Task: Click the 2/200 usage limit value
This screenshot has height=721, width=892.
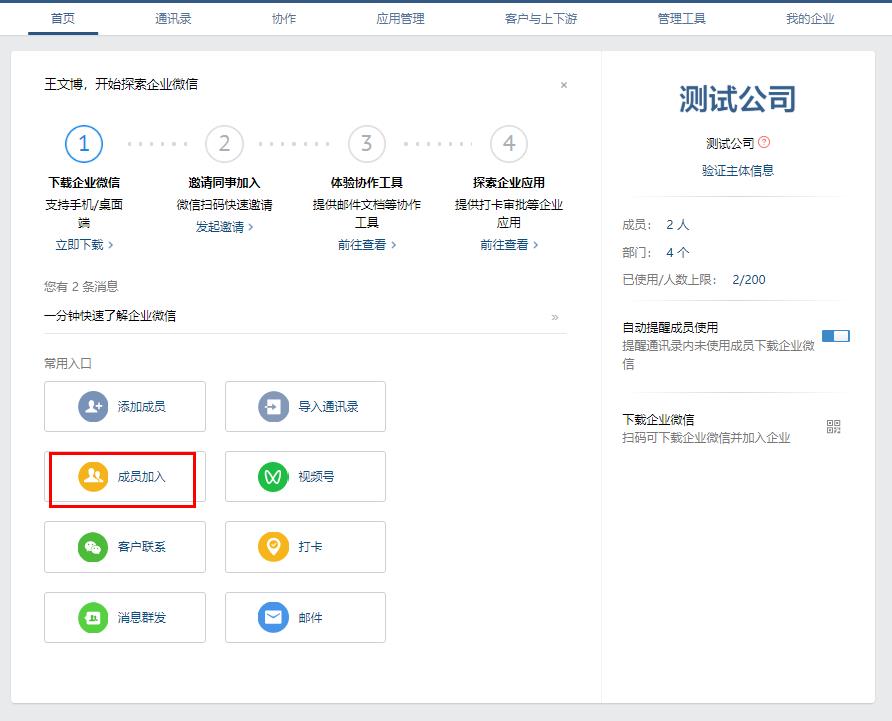Action: point(749,280)
